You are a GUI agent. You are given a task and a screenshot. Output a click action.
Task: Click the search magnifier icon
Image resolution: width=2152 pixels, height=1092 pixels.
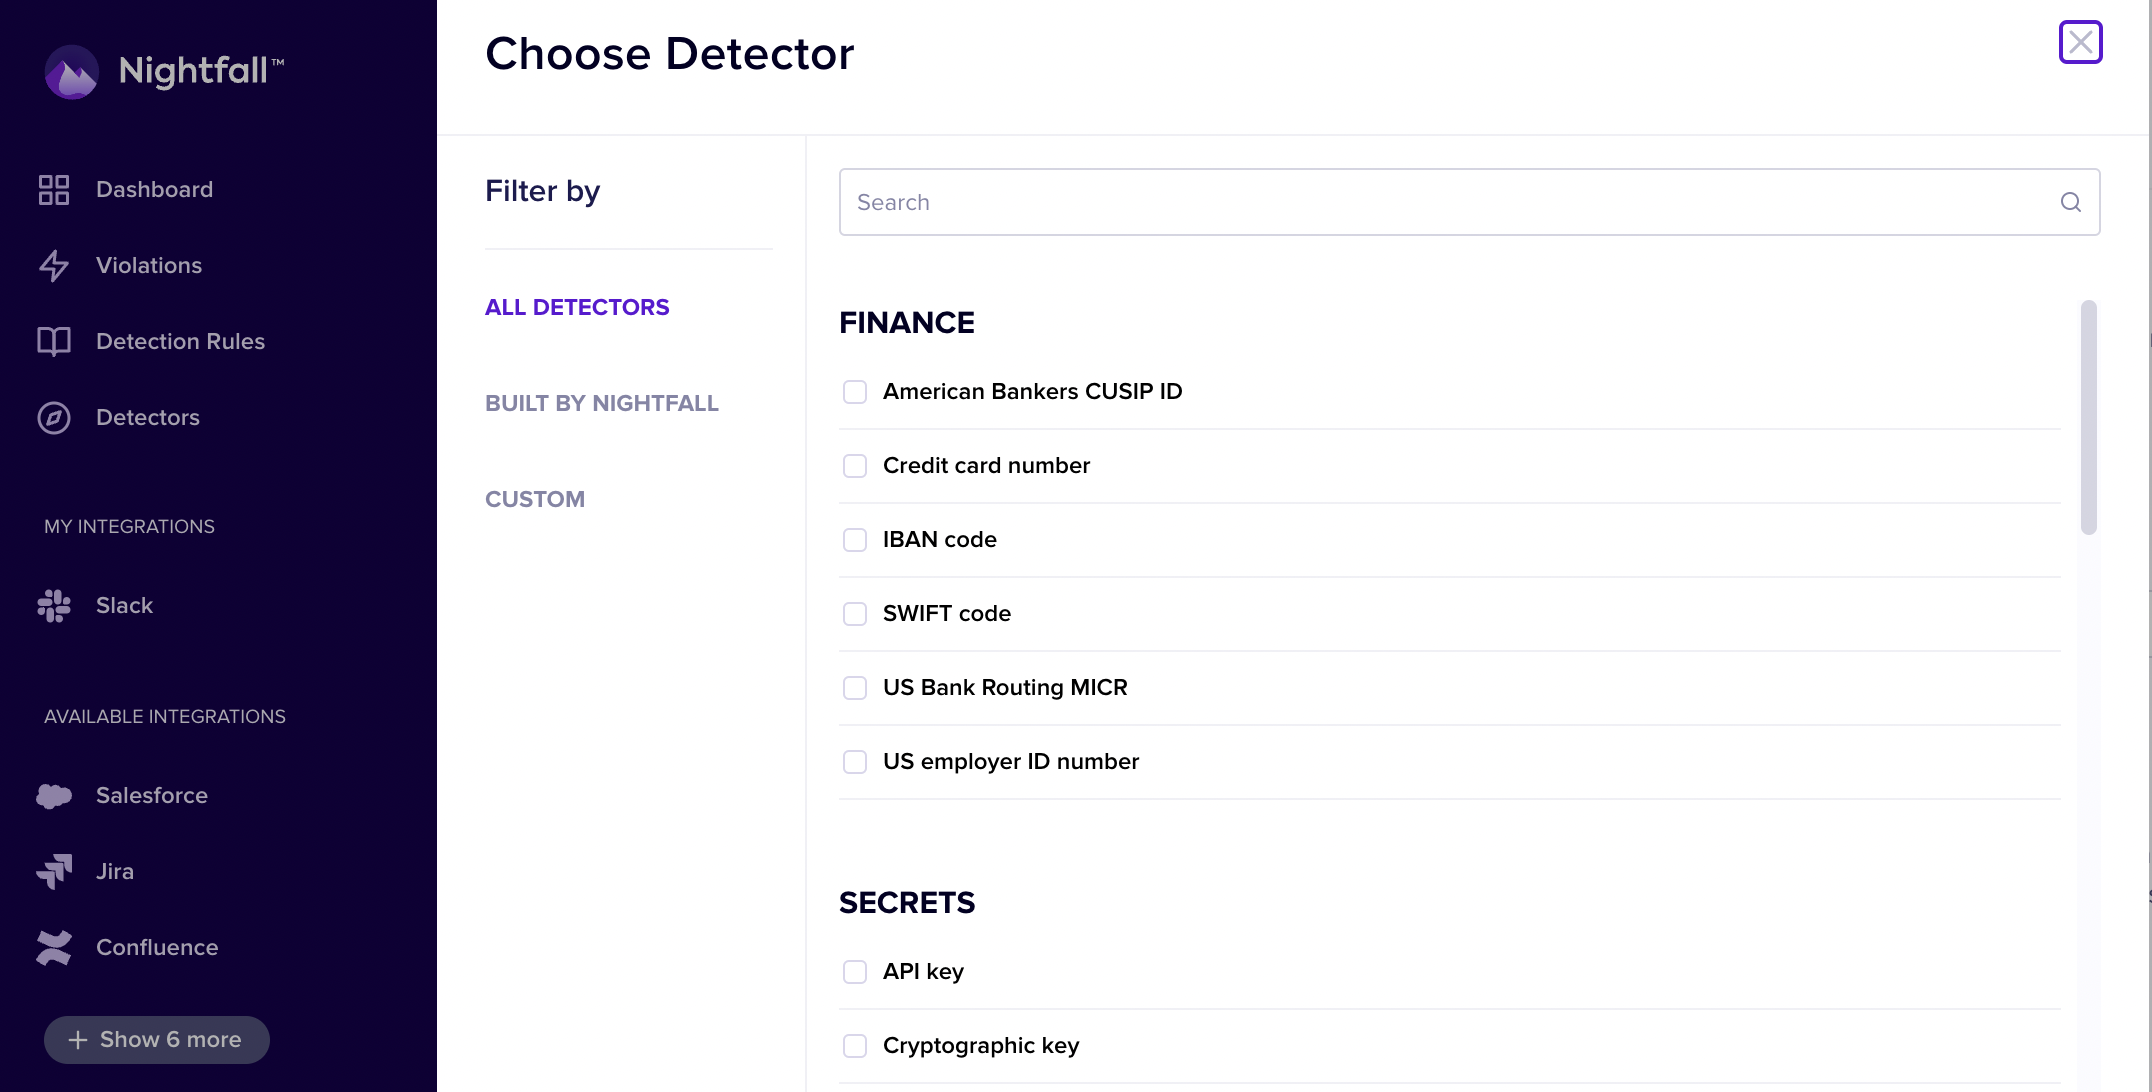point(2070,203)
